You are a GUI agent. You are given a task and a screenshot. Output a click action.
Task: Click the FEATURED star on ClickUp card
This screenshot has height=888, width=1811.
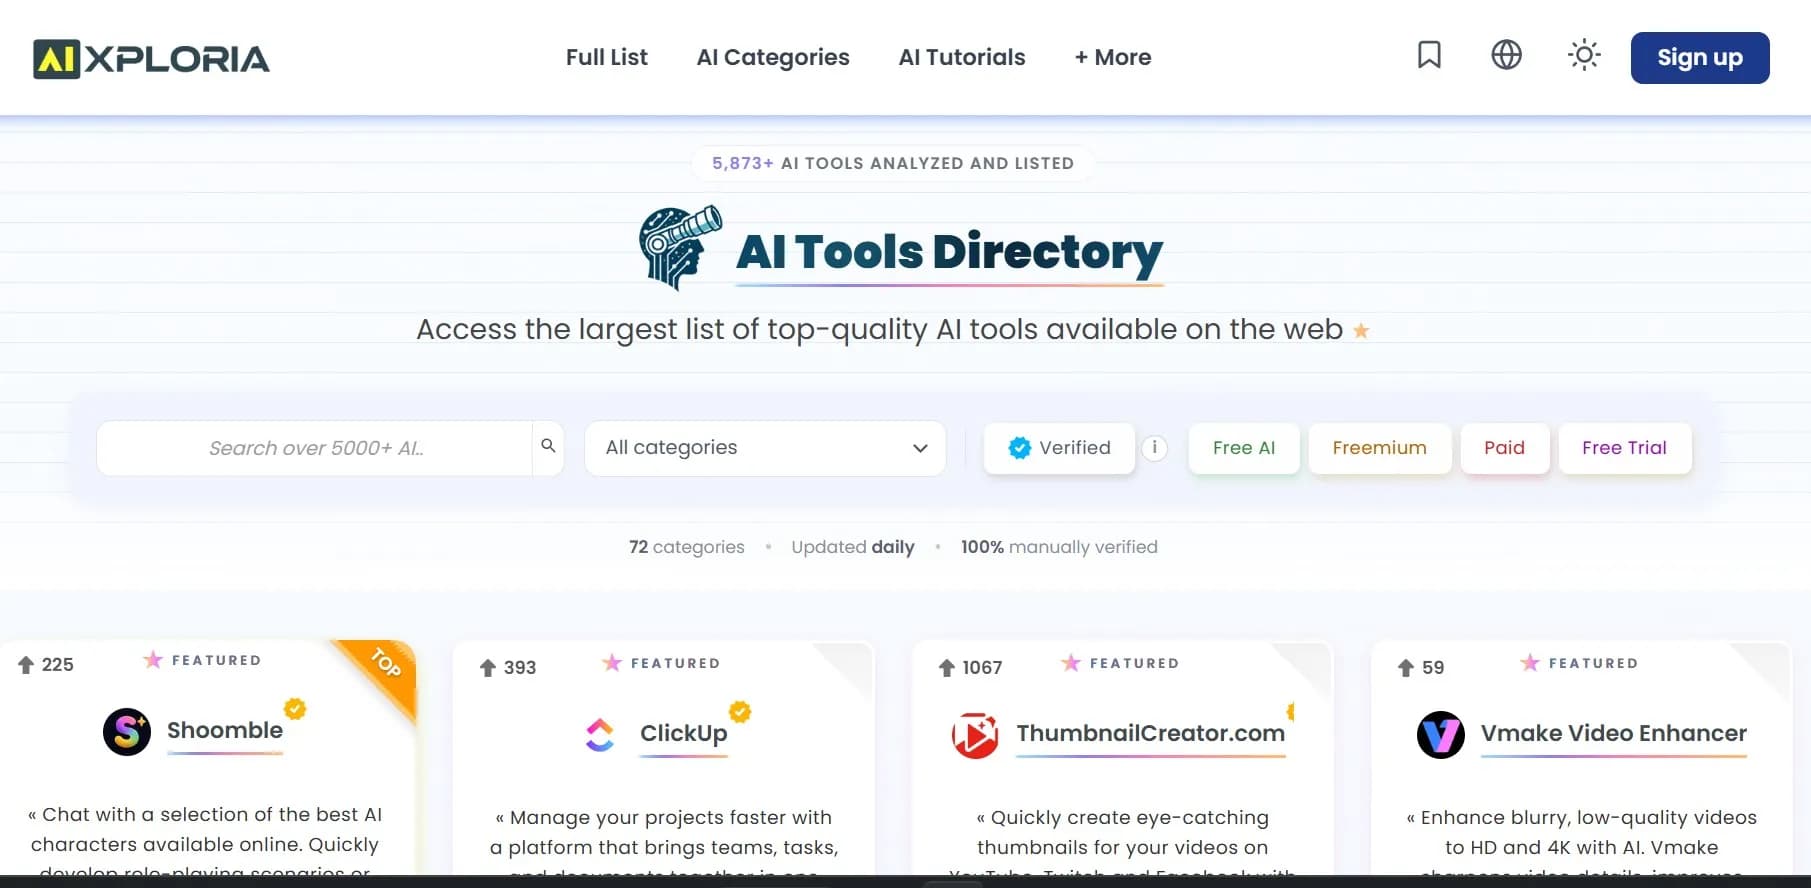(x=612, y=663)
